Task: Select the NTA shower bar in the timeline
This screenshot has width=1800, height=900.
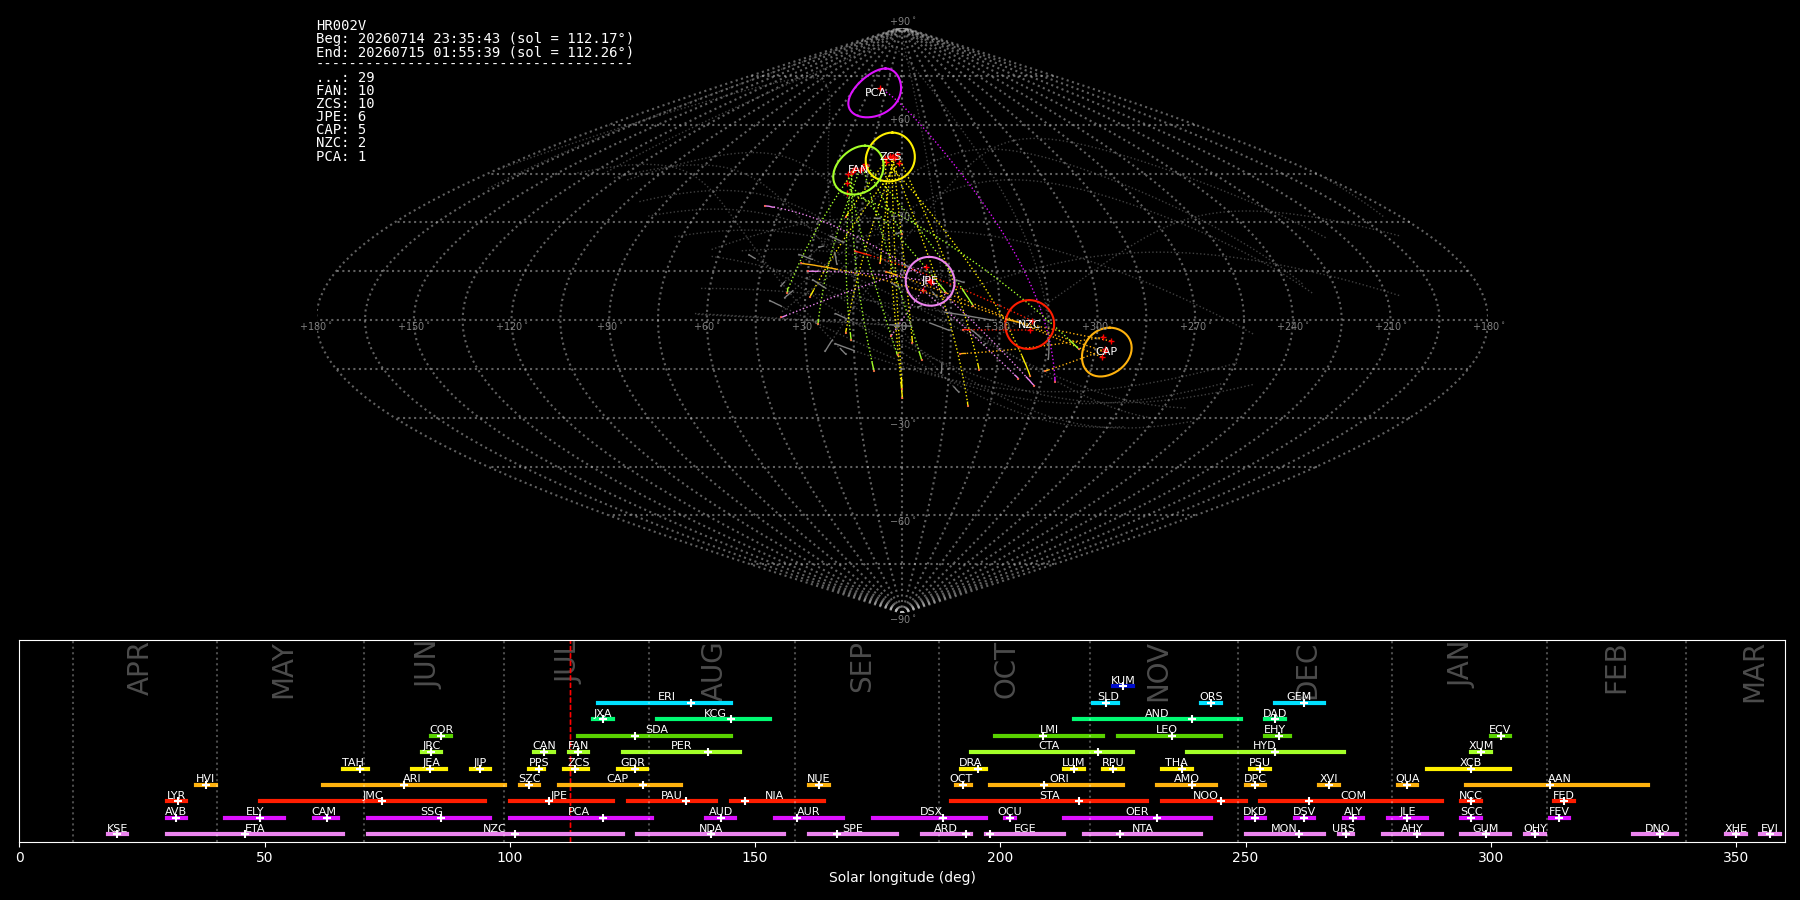Action: coord(1142,834)
